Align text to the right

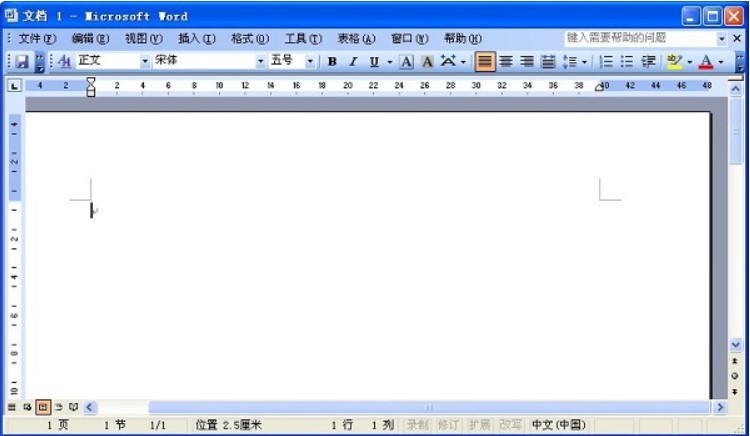(x=527, y=61)
